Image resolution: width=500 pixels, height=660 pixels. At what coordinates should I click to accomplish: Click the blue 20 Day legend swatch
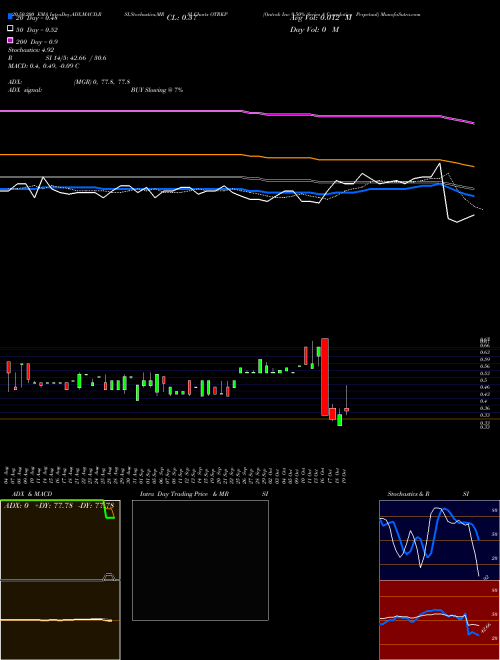[x=10, y=17]
